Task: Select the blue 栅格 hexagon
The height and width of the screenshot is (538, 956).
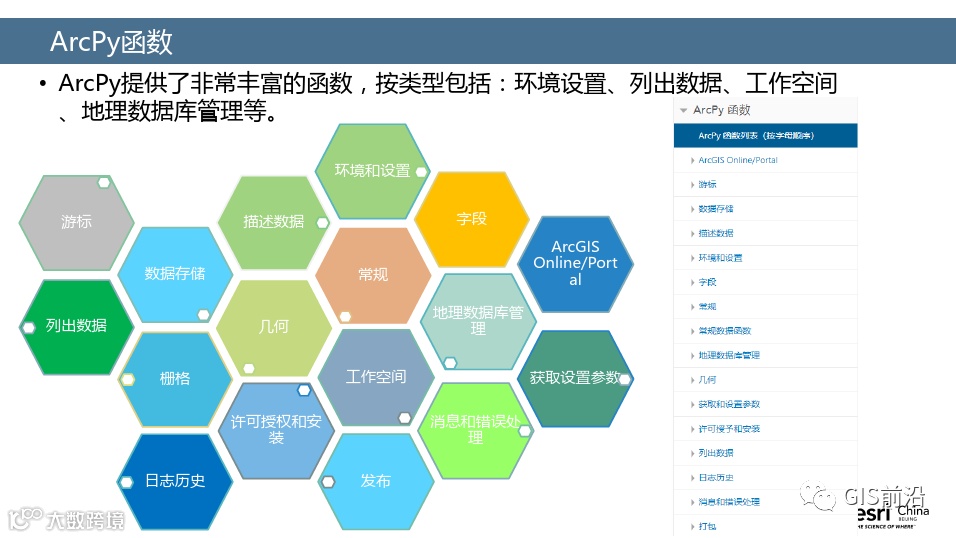Action: pos(175,379)
